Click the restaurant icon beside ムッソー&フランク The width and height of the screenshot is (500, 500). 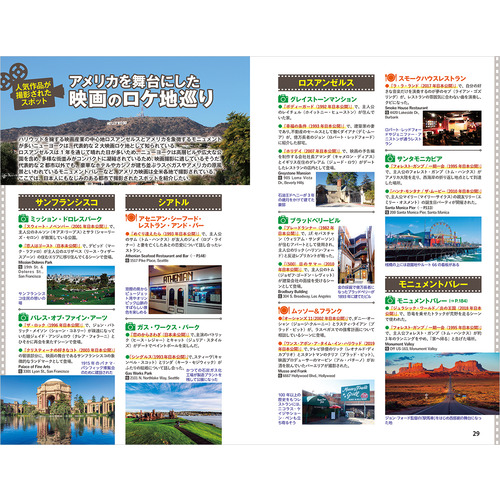[284, 310]
